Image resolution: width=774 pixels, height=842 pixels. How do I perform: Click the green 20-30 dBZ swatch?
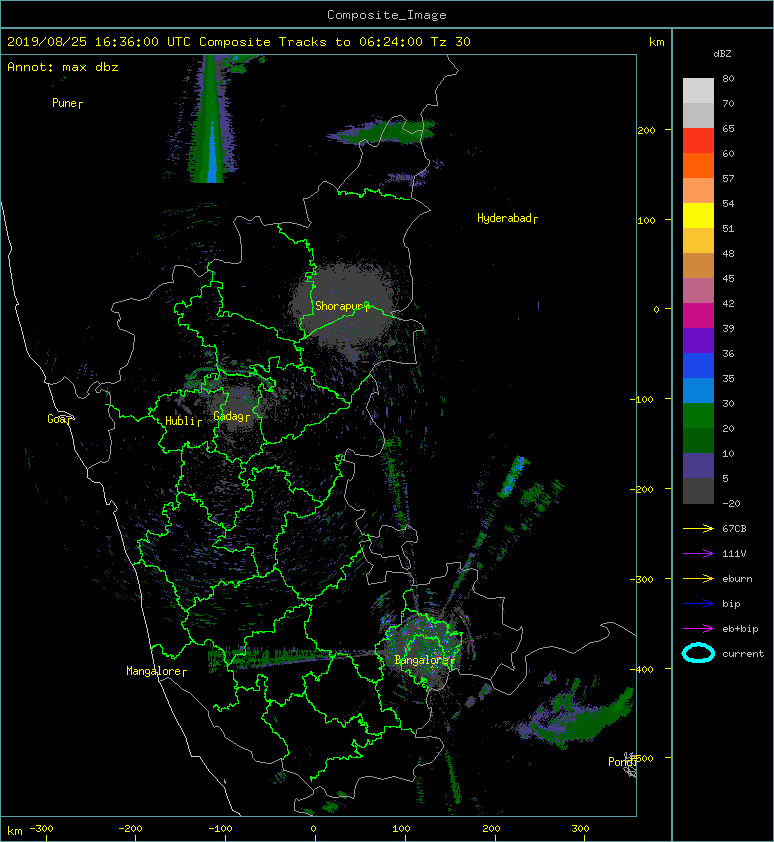pos(698,416)
